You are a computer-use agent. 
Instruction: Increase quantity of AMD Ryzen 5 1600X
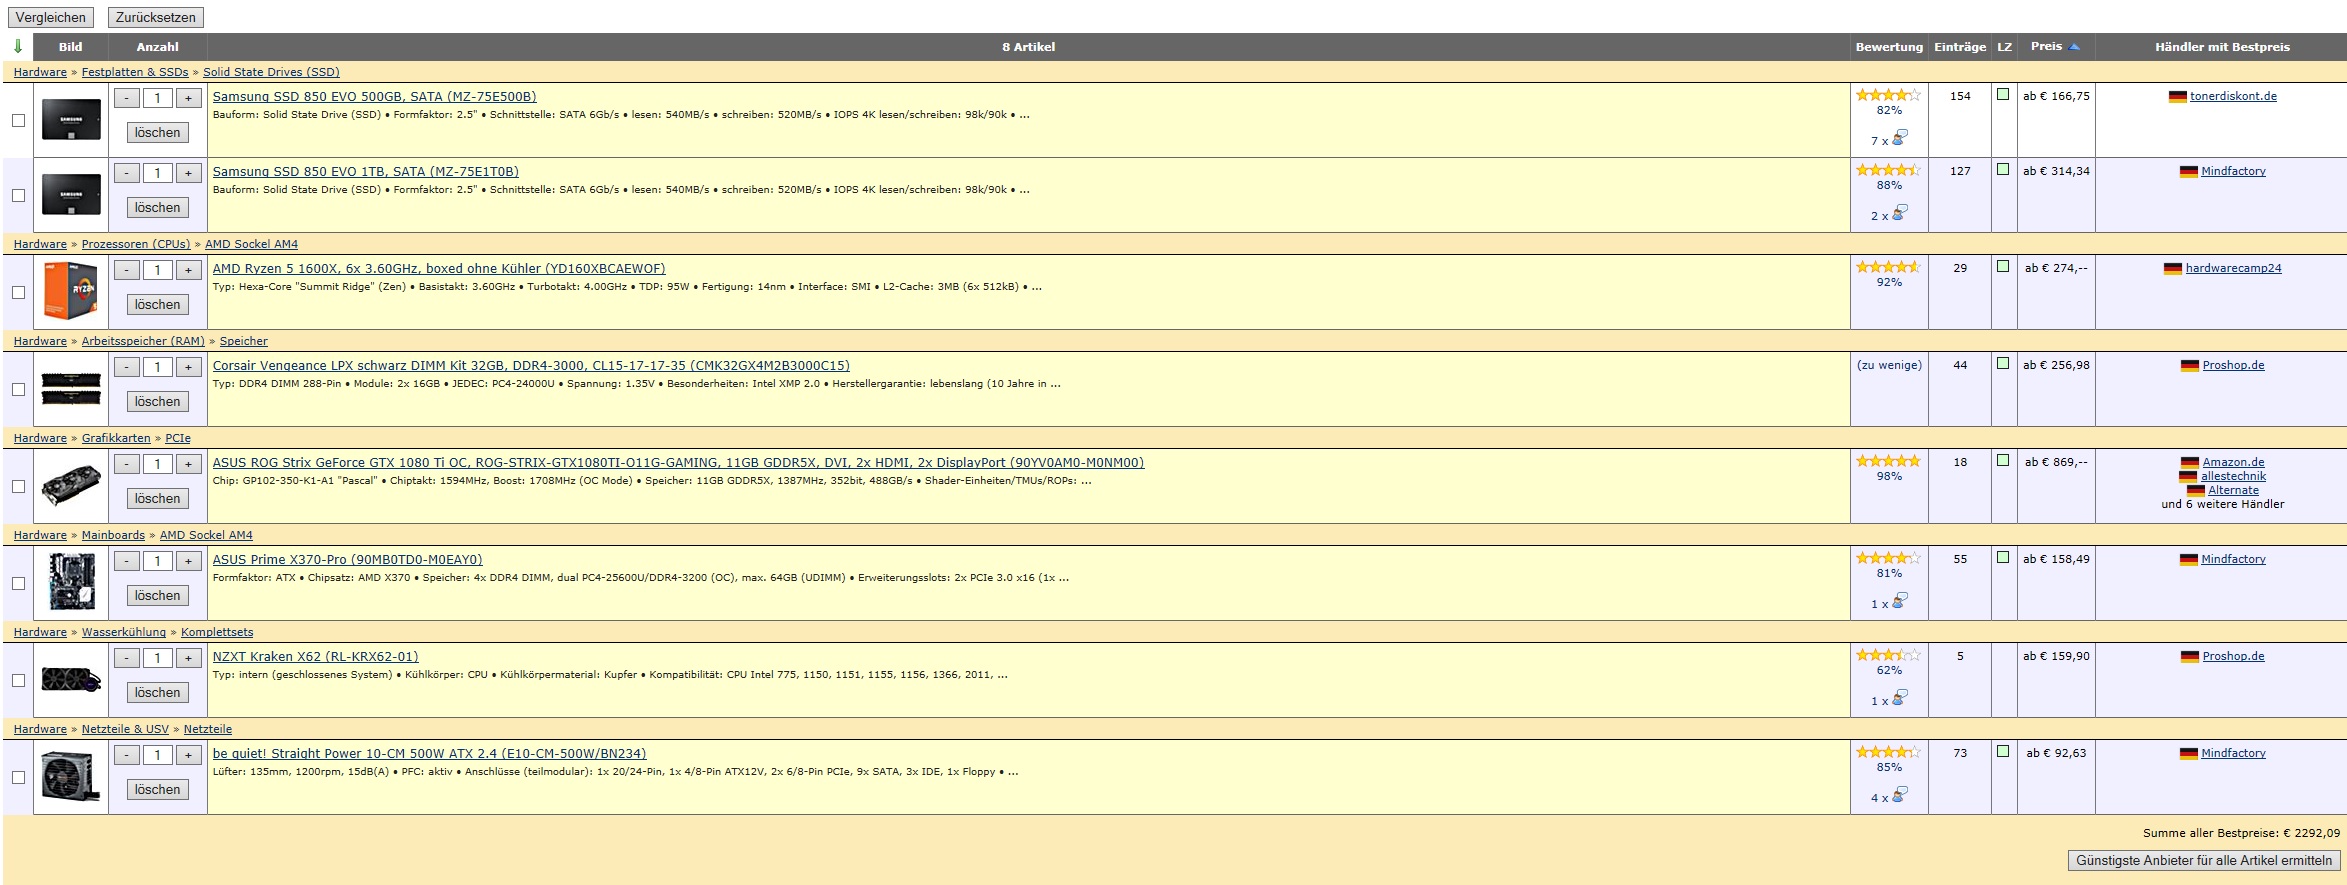coord(188,270)
